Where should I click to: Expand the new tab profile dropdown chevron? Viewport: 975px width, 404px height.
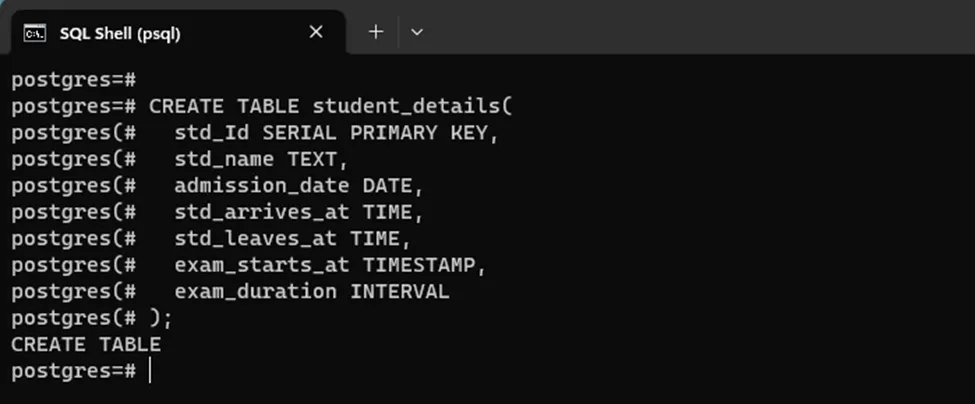tap(417, 32)
